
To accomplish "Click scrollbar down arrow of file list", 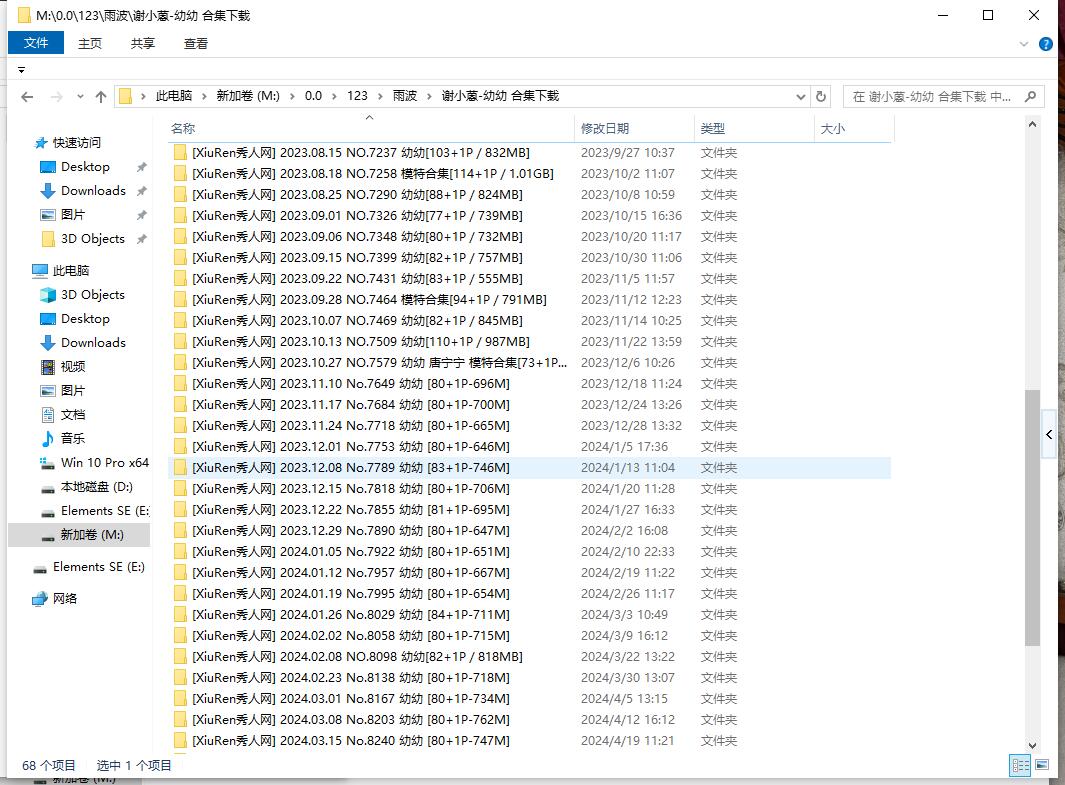I will click(x=1032, y=745).
